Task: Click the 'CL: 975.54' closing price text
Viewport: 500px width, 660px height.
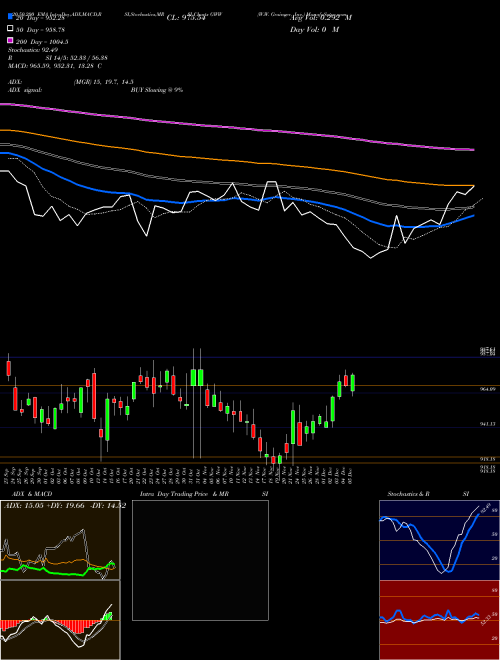Action: tap(186, 18)
